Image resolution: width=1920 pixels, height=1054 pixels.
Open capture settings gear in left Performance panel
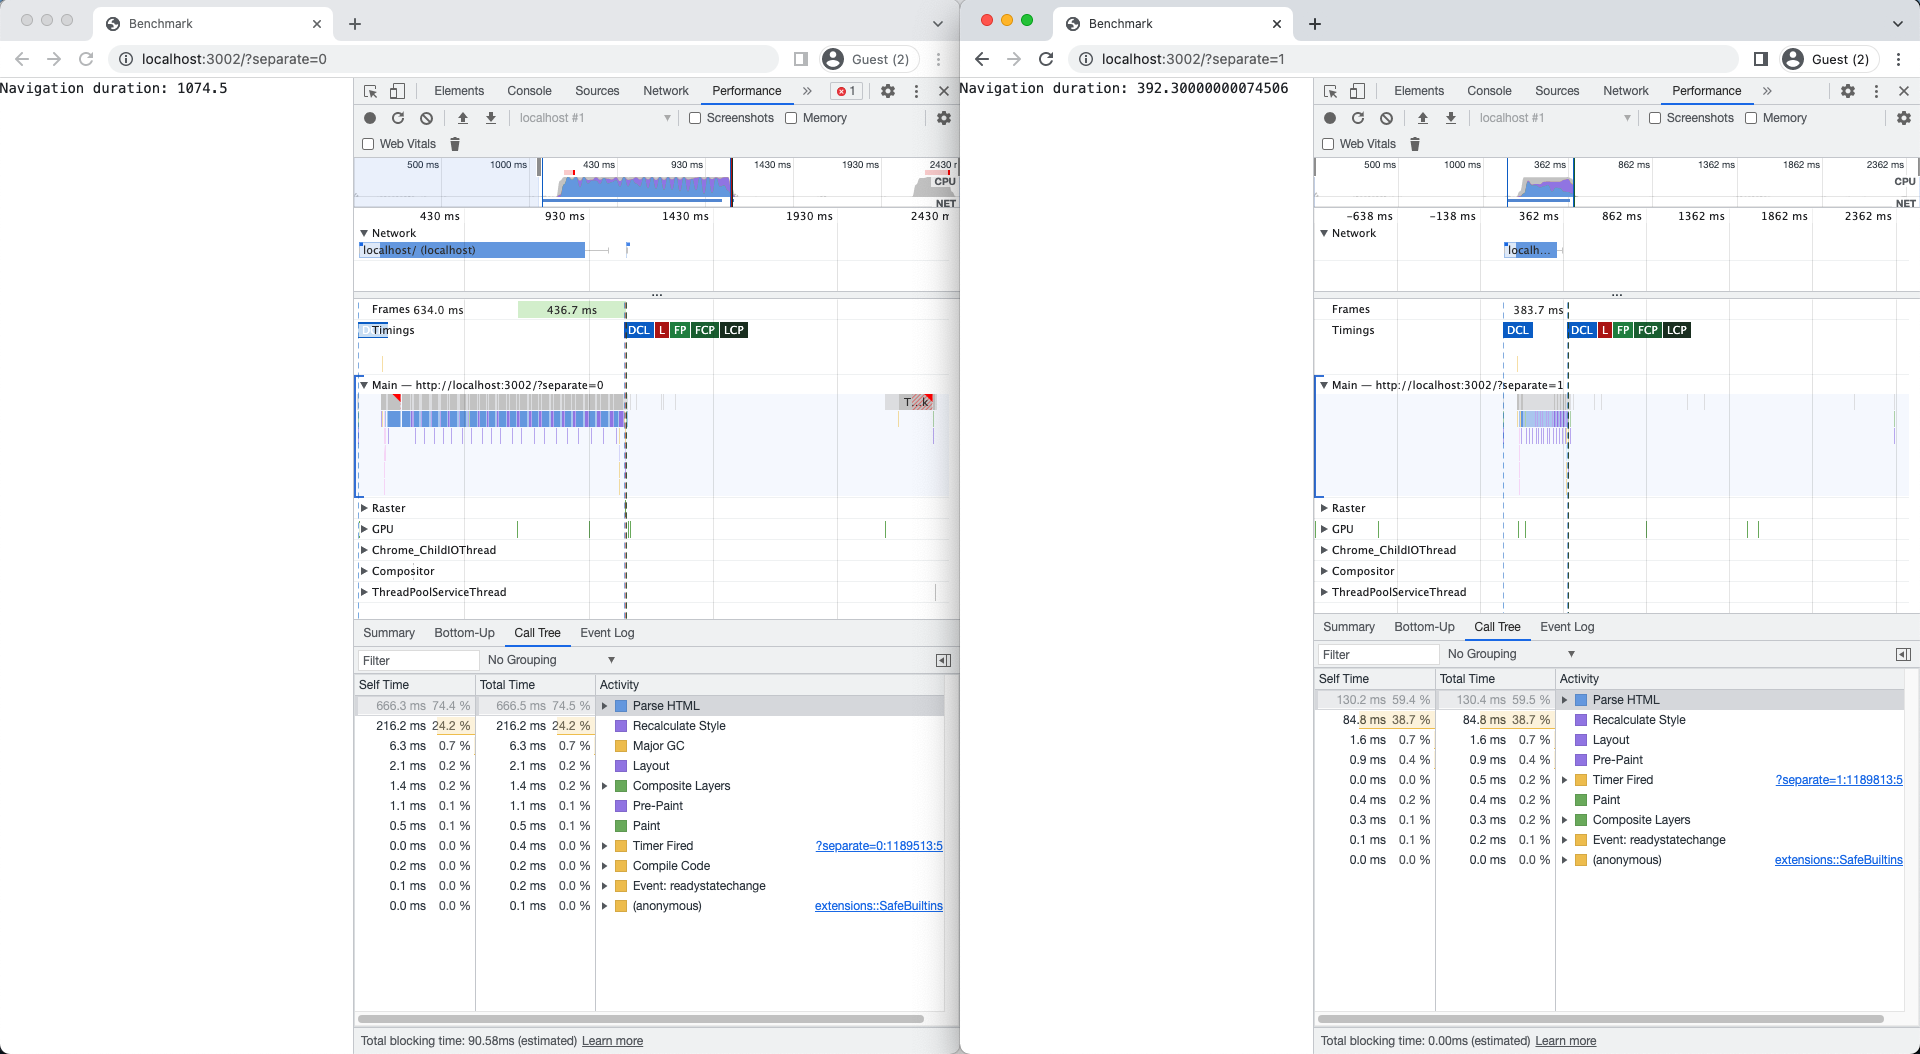pyautogui.click(x=944, y=118)
